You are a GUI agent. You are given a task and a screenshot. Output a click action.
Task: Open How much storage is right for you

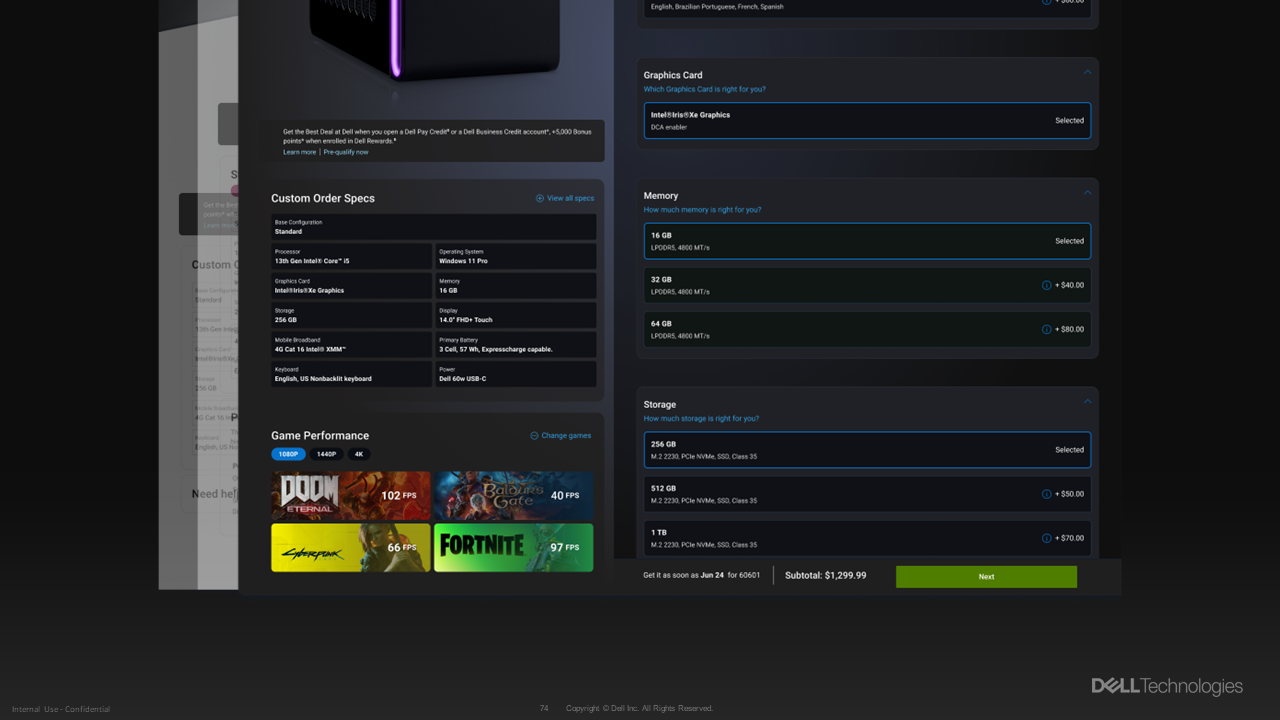pos(701,419)
